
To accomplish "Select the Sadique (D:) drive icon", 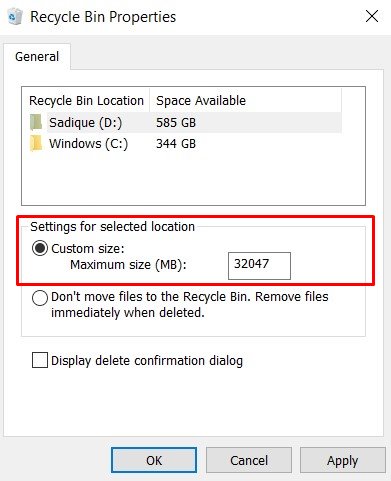I will click(36, 122).
